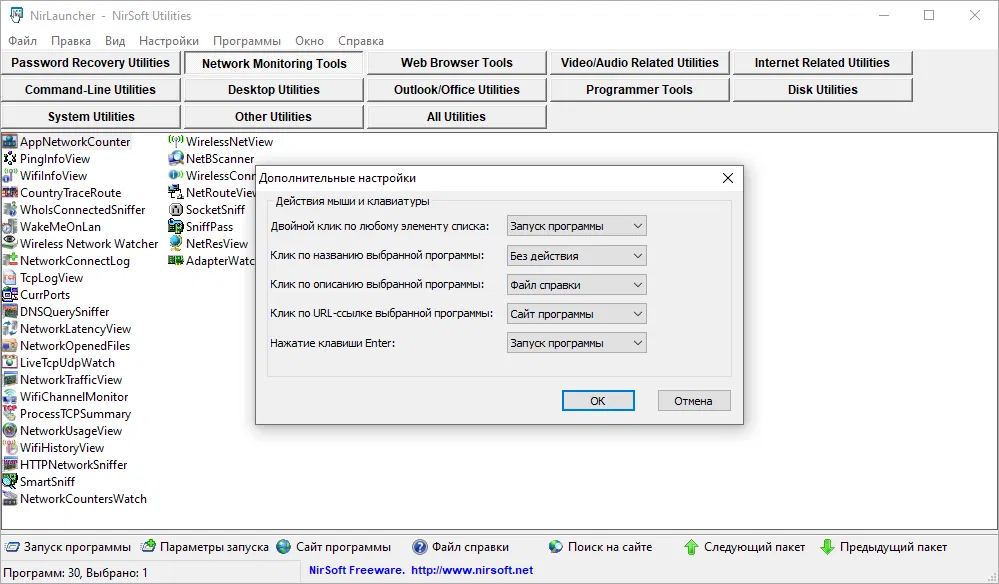Close the Дополнительные настройки dialog

[x=728, y=178]
